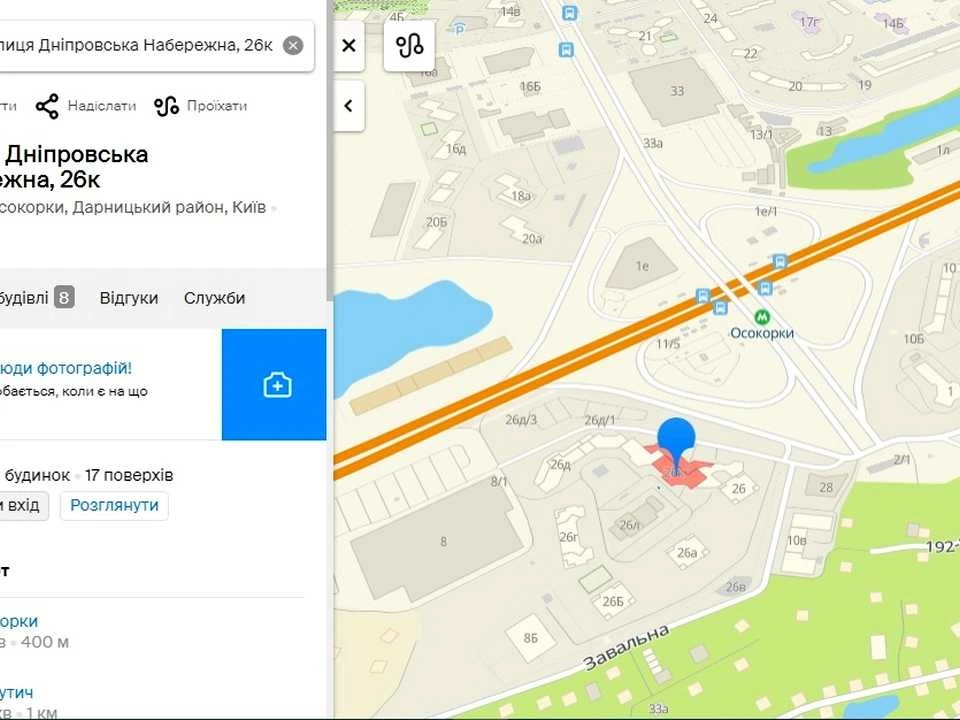
Task: Click the building labeled 8/1
Action: [499, 481]
